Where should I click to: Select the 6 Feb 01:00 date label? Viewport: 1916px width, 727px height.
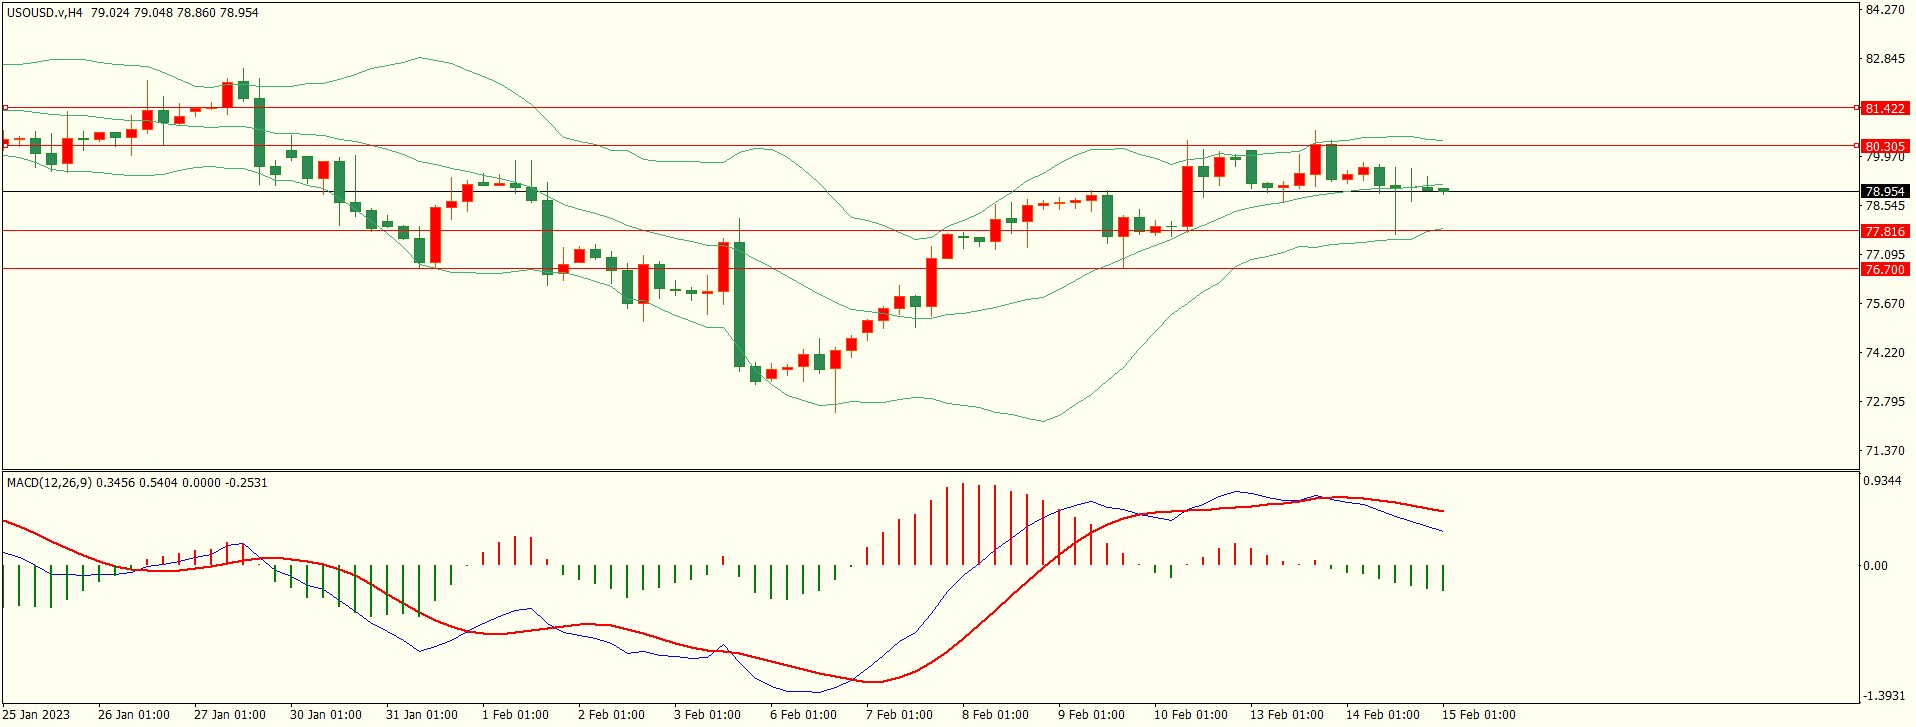(803, 715)
